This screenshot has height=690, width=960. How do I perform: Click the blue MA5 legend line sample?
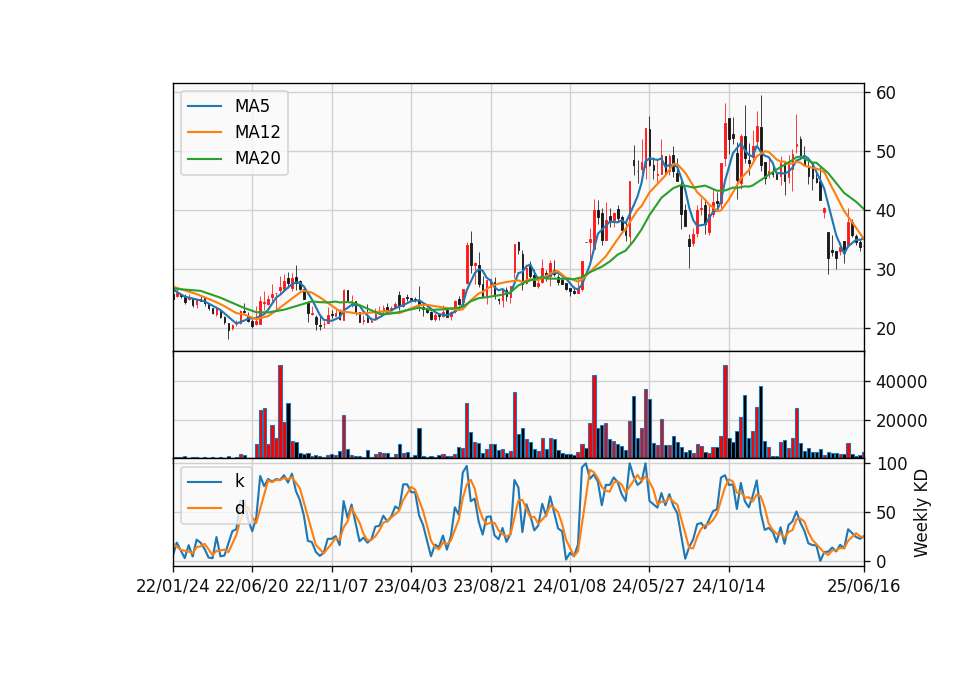(x=204, y=106)
